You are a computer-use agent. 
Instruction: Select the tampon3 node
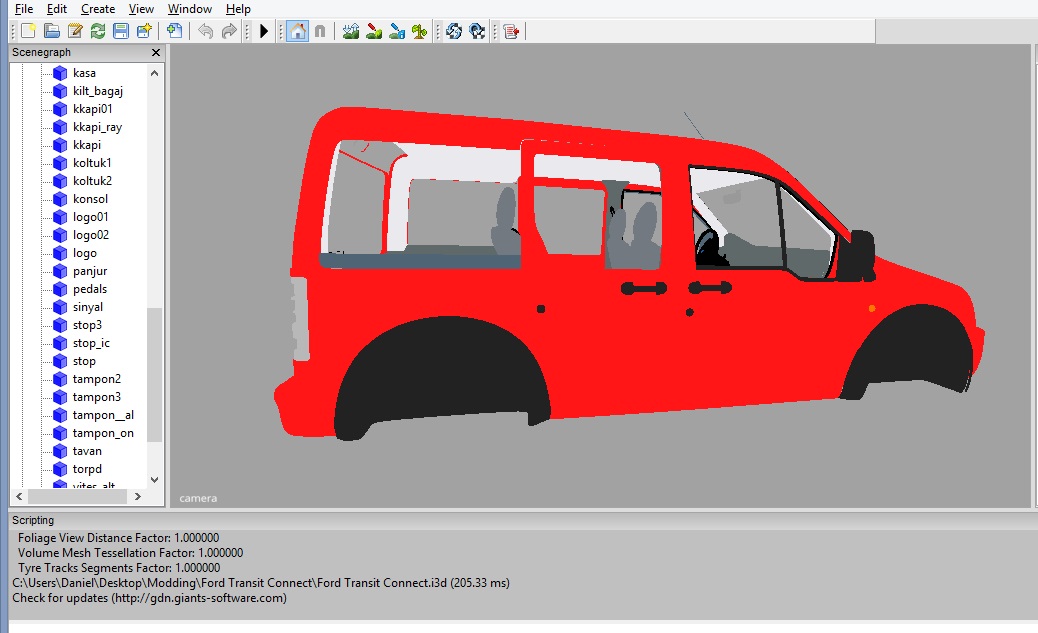point(97,397)
